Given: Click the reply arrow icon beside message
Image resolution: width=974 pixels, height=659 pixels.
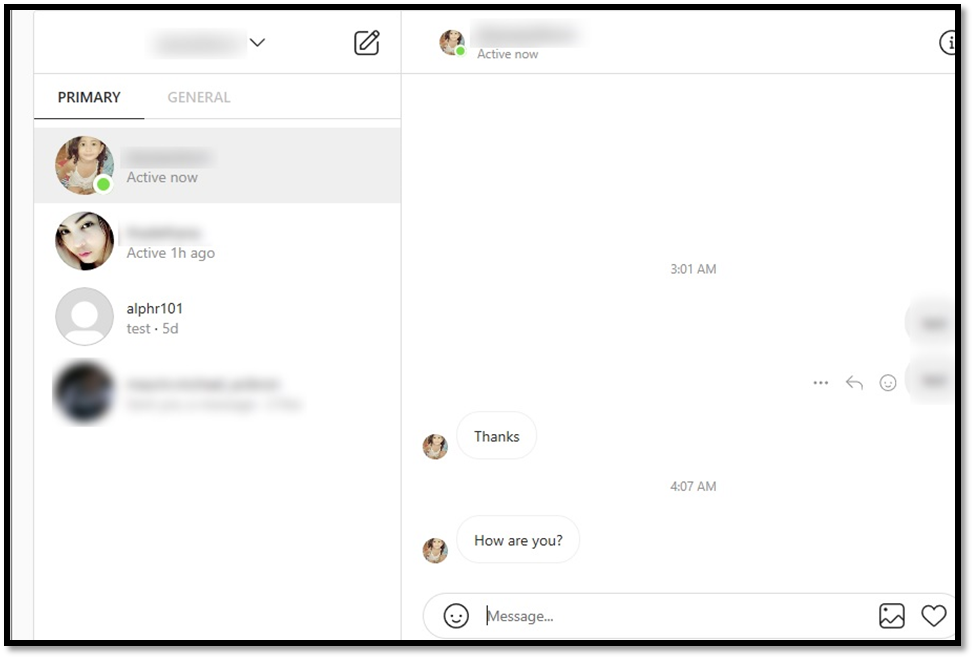Looking at the screenshot, I should [854, 383].
